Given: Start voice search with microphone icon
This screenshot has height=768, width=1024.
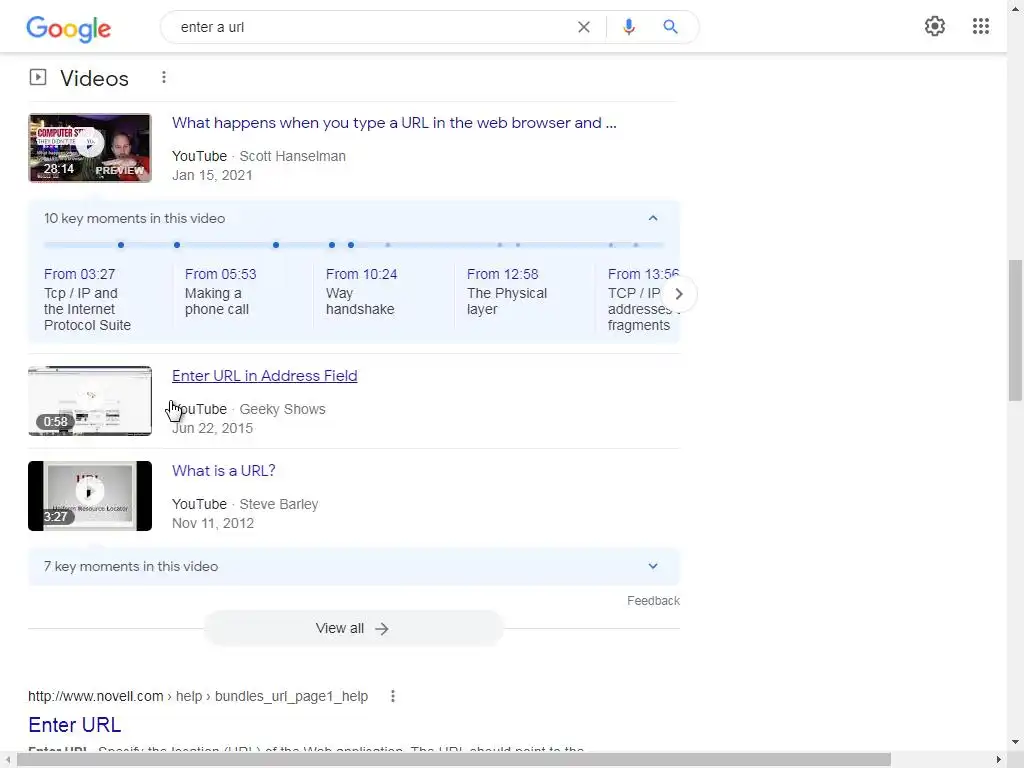Looking at the screenshot, I should point(628,27).
